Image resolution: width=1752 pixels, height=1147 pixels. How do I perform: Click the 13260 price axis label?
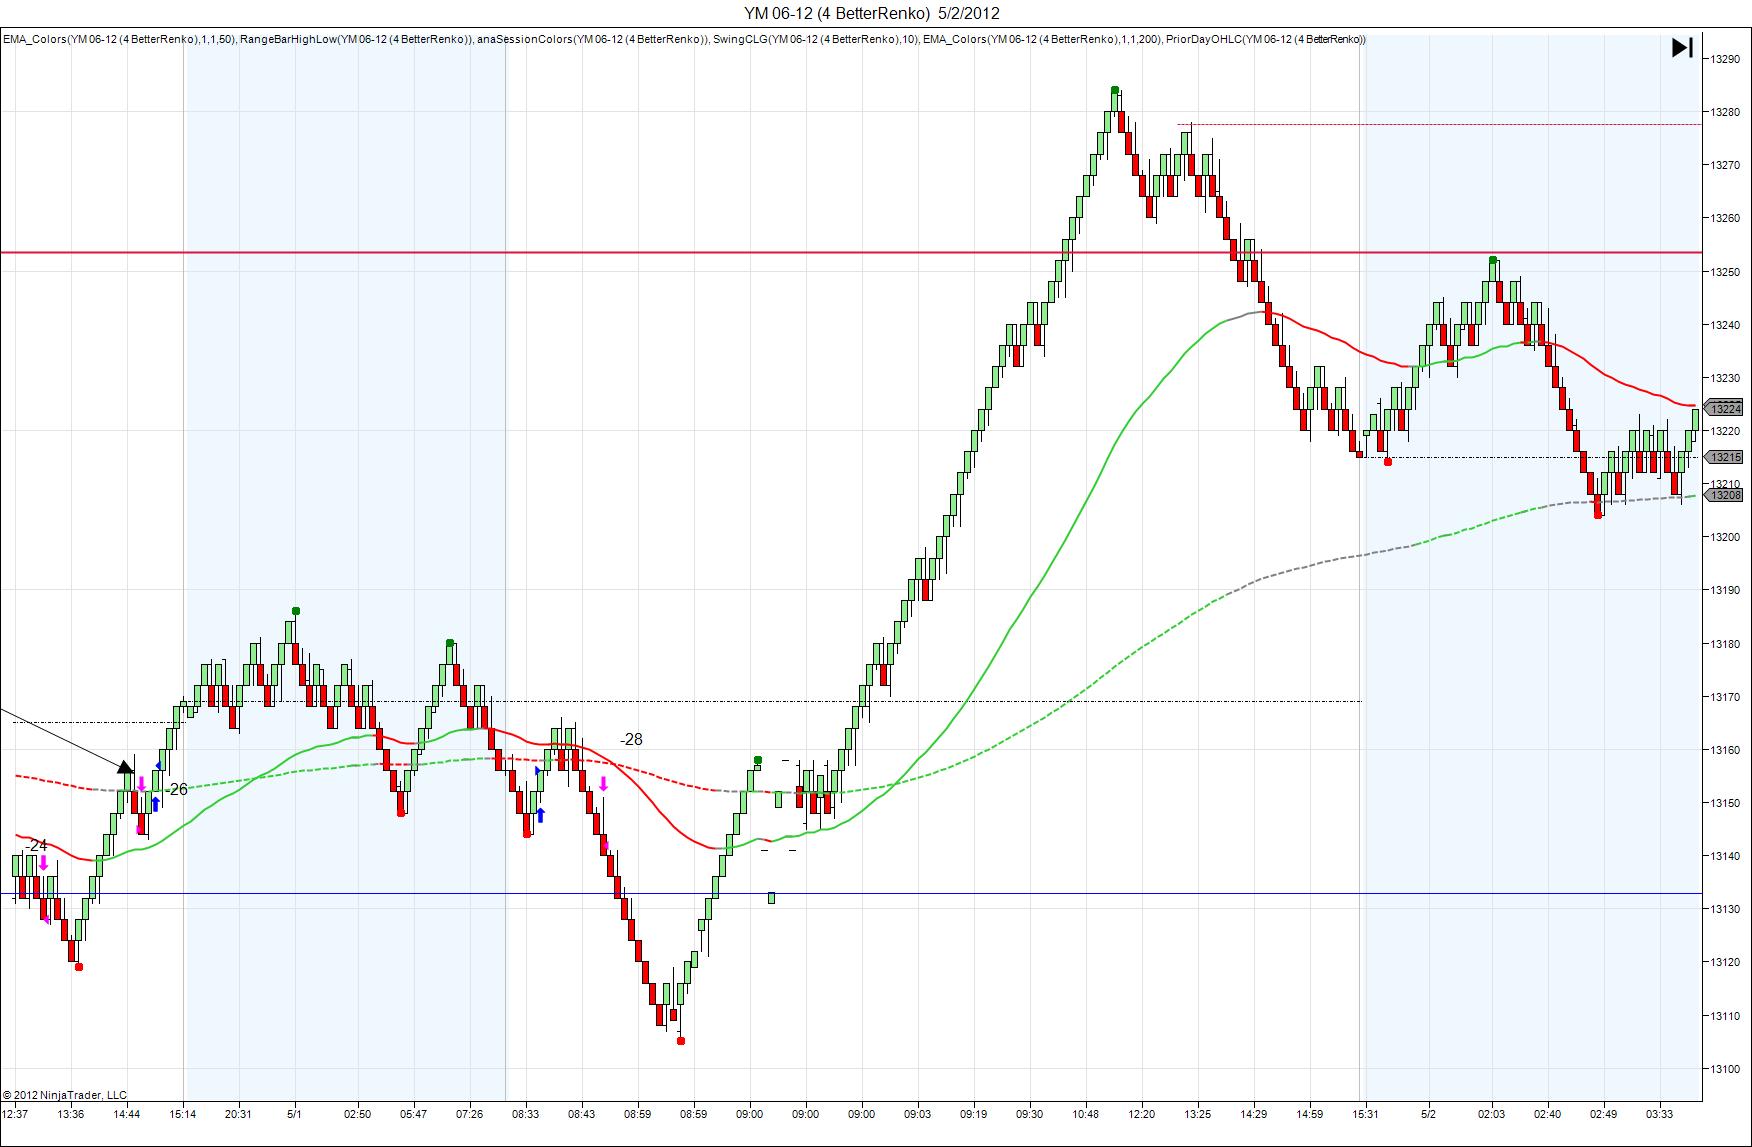(x=1725, y=218)
